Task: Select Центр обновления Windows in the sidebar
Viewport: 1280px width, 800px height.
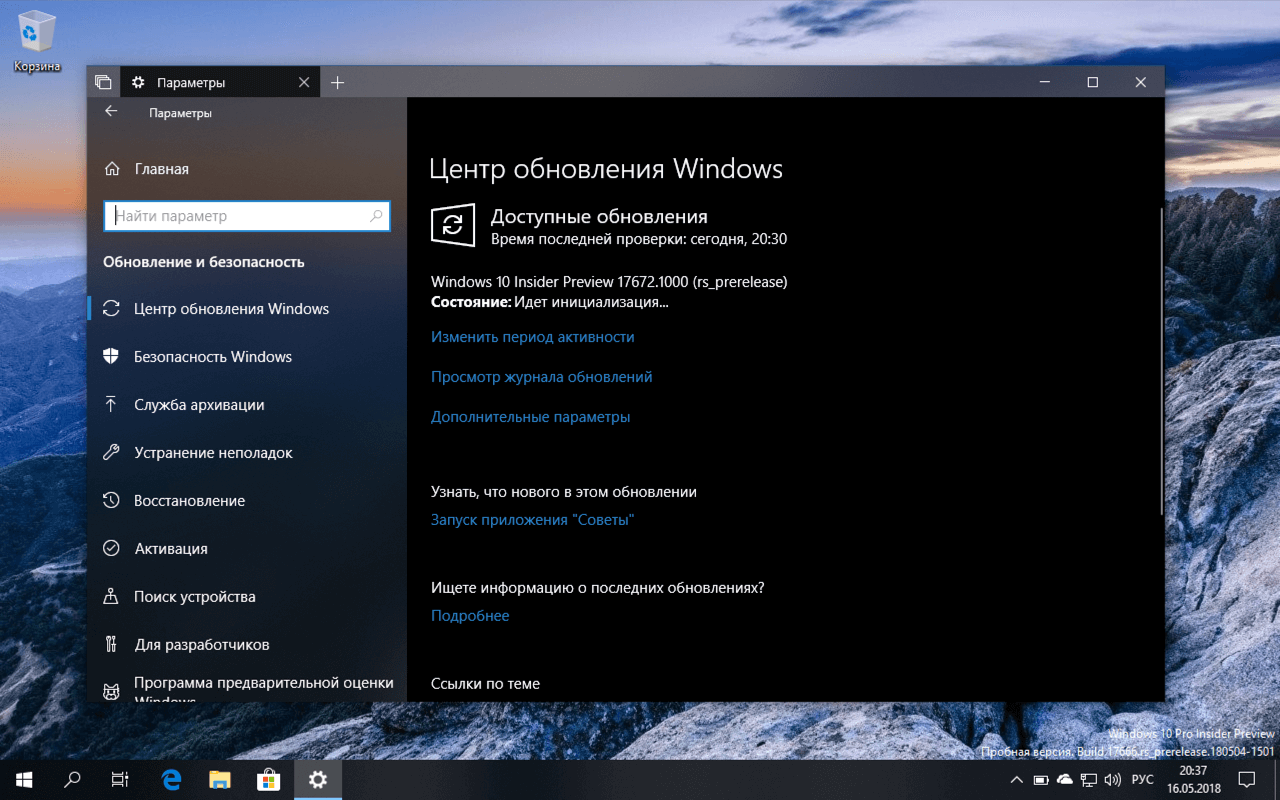Action: (247, 309)
